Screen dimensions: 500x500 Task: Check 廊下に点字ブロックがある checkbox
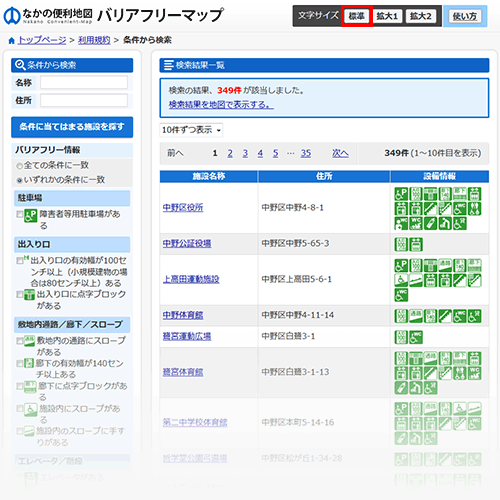click(20, 386)
